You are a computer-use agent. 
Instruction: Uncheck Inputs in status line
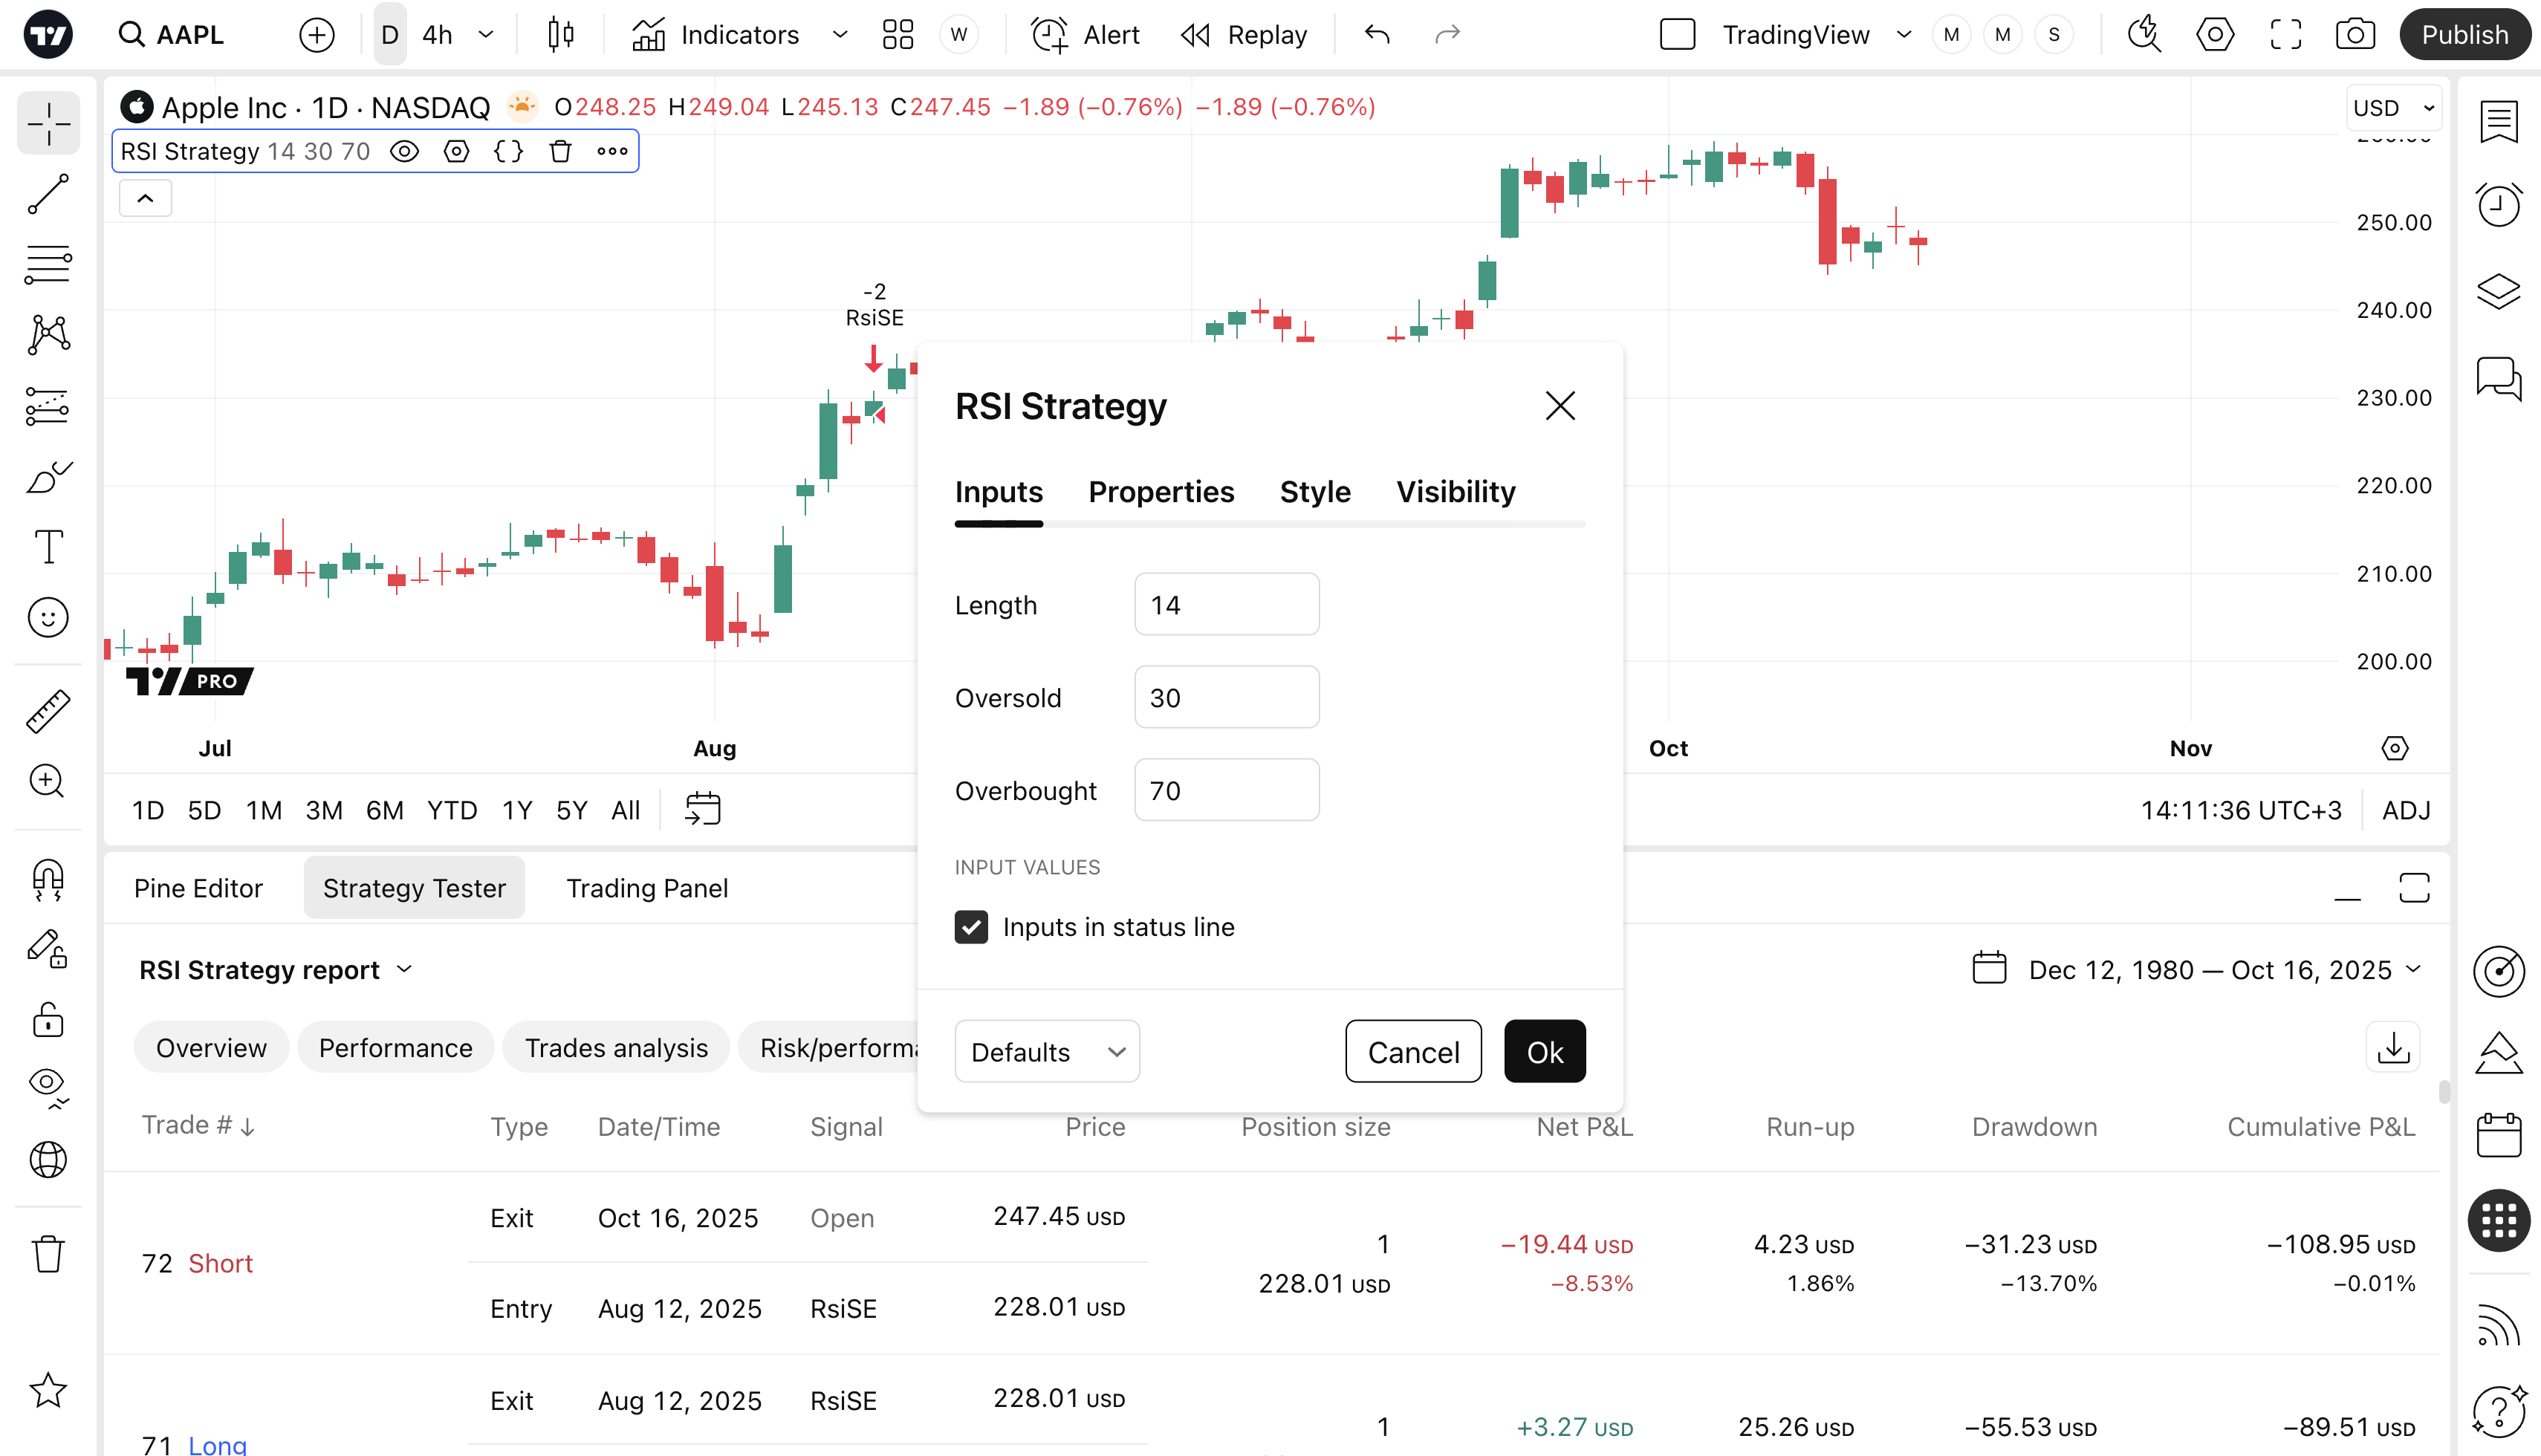coord(971,927)
